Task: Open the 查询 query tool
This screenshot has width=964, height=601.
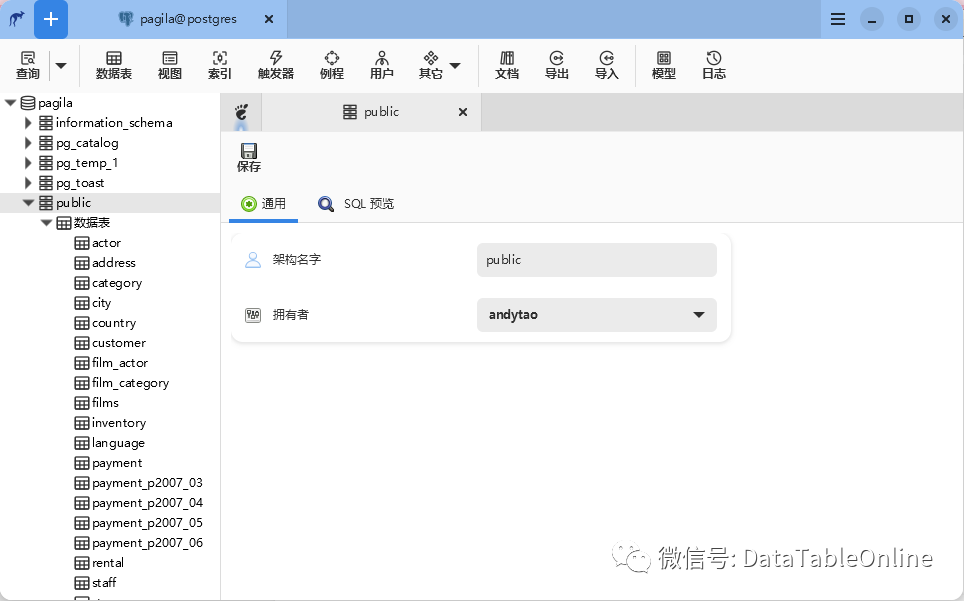Action: click(28, 65)
